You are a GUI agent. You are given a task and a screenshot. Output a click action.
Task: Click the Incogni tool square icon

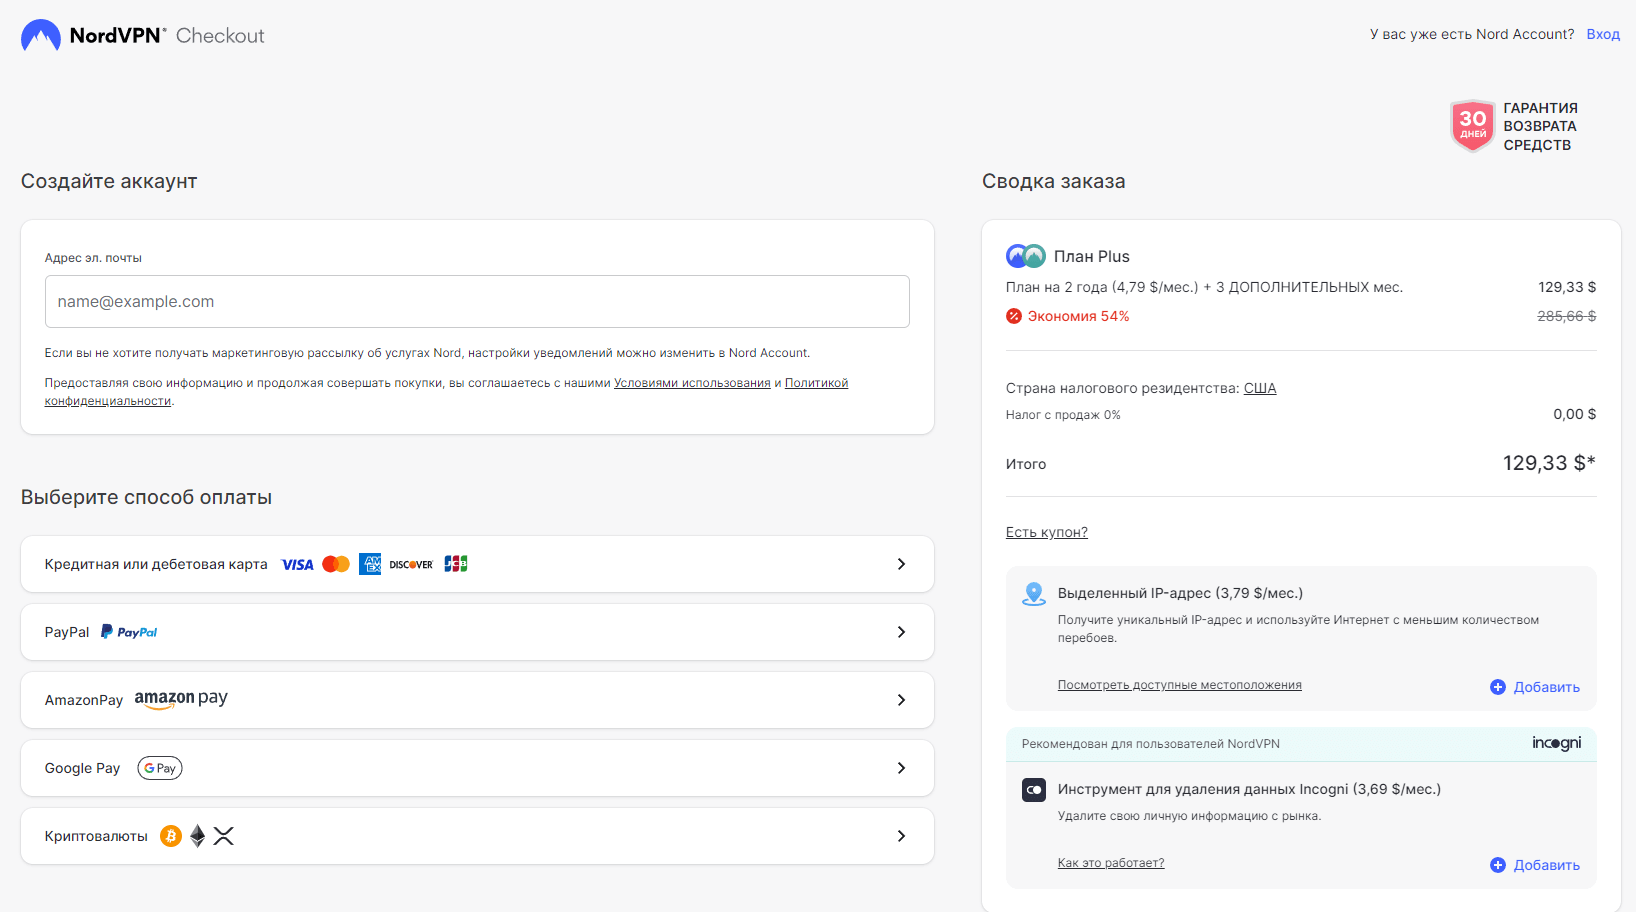(1034, 790)
